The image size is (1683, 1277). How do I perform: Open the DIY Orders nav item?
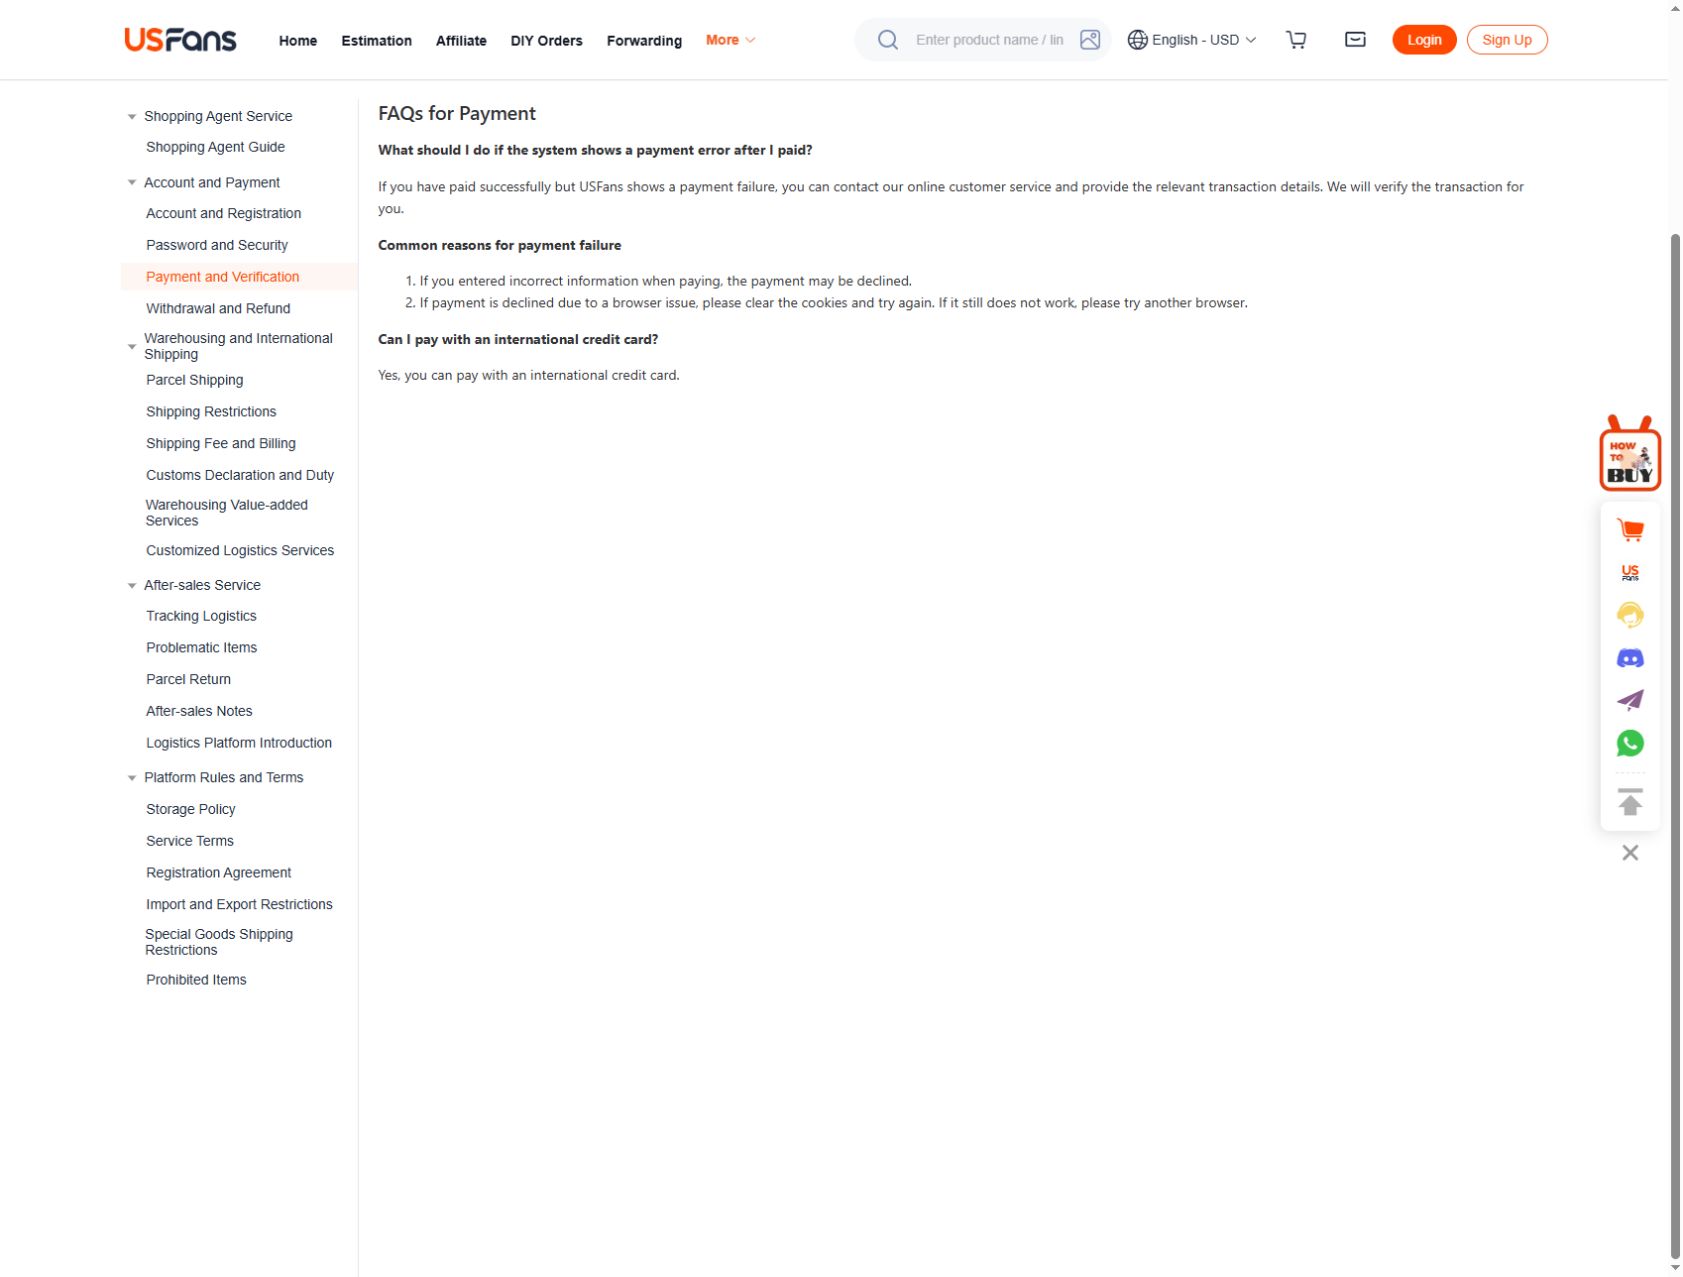click(546, 41)
